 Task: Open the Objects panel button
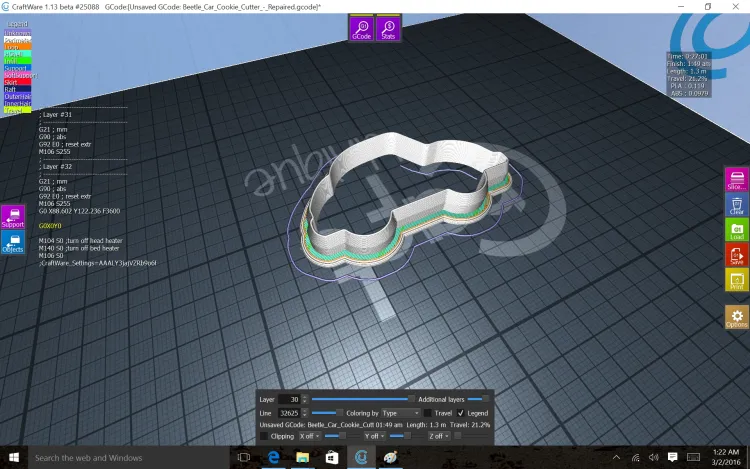click(12, 243)
